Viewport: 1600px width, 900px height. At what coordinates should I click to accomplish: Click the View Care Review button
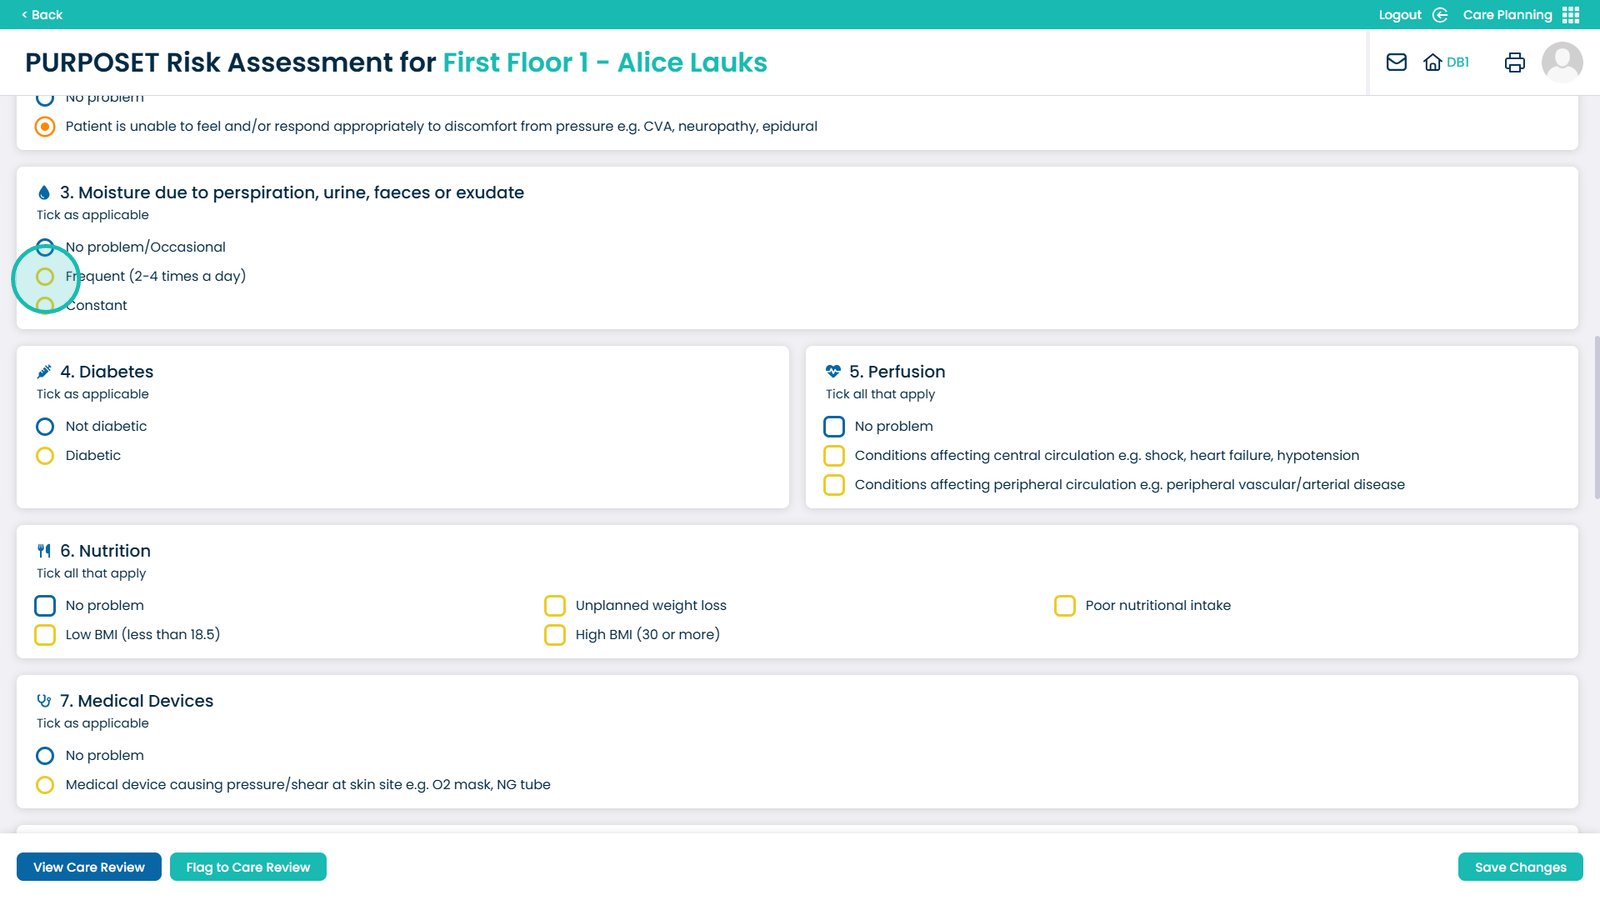(x=89, y=867)
